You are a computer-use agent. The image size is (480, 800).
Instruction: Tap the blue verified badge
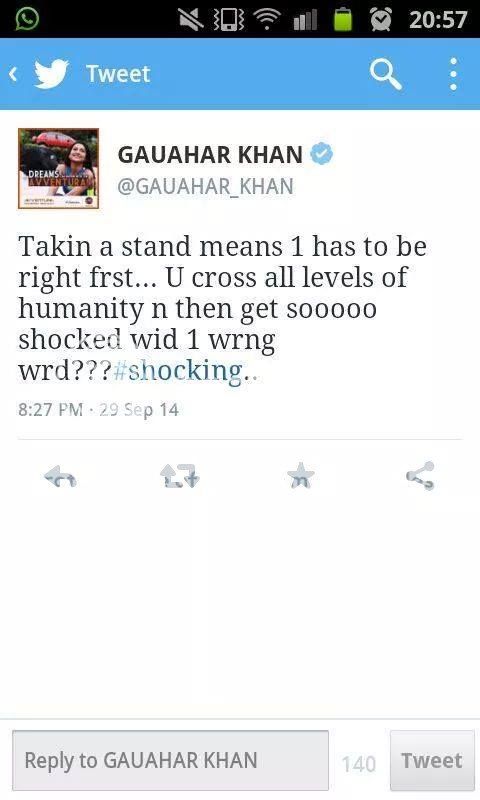click(321, 154)
